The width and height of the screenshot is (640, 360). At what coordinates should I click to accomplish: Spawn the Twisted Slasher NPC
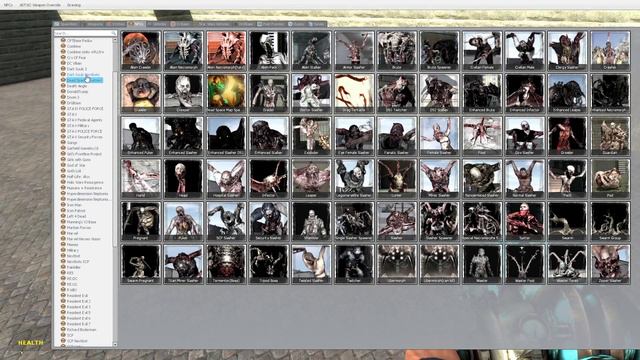(x=311, y=264)
